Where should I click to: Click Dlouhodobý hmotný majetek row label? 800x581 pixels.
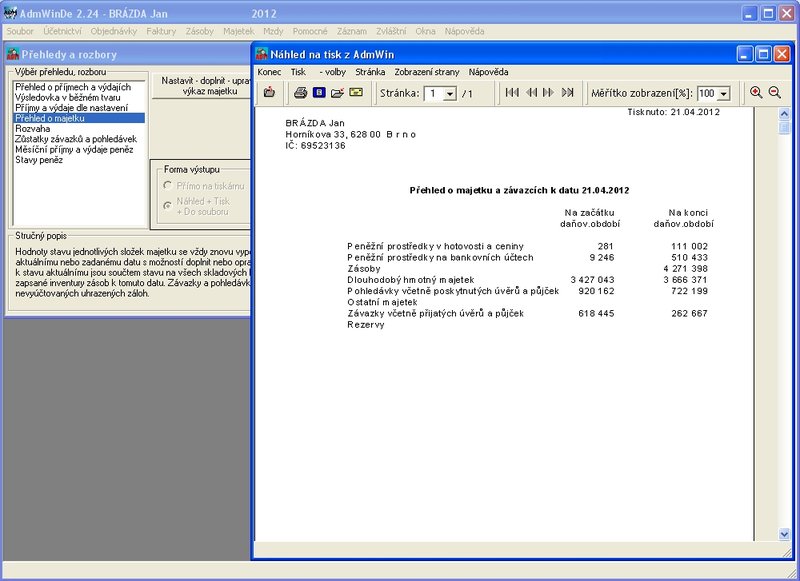pos(411,280)
